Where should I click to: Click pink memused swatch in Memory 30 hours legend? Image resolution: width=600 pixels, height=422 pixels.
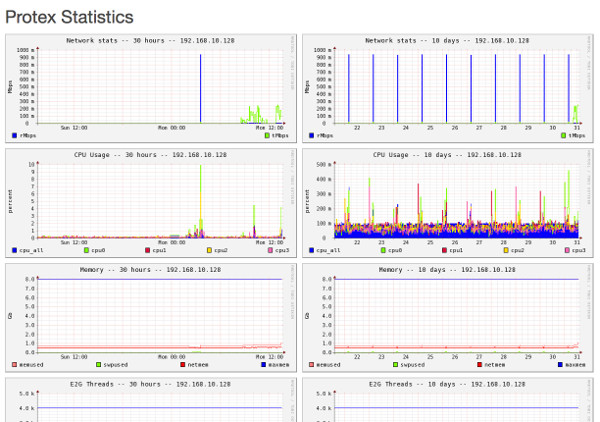tap(15, 365)
